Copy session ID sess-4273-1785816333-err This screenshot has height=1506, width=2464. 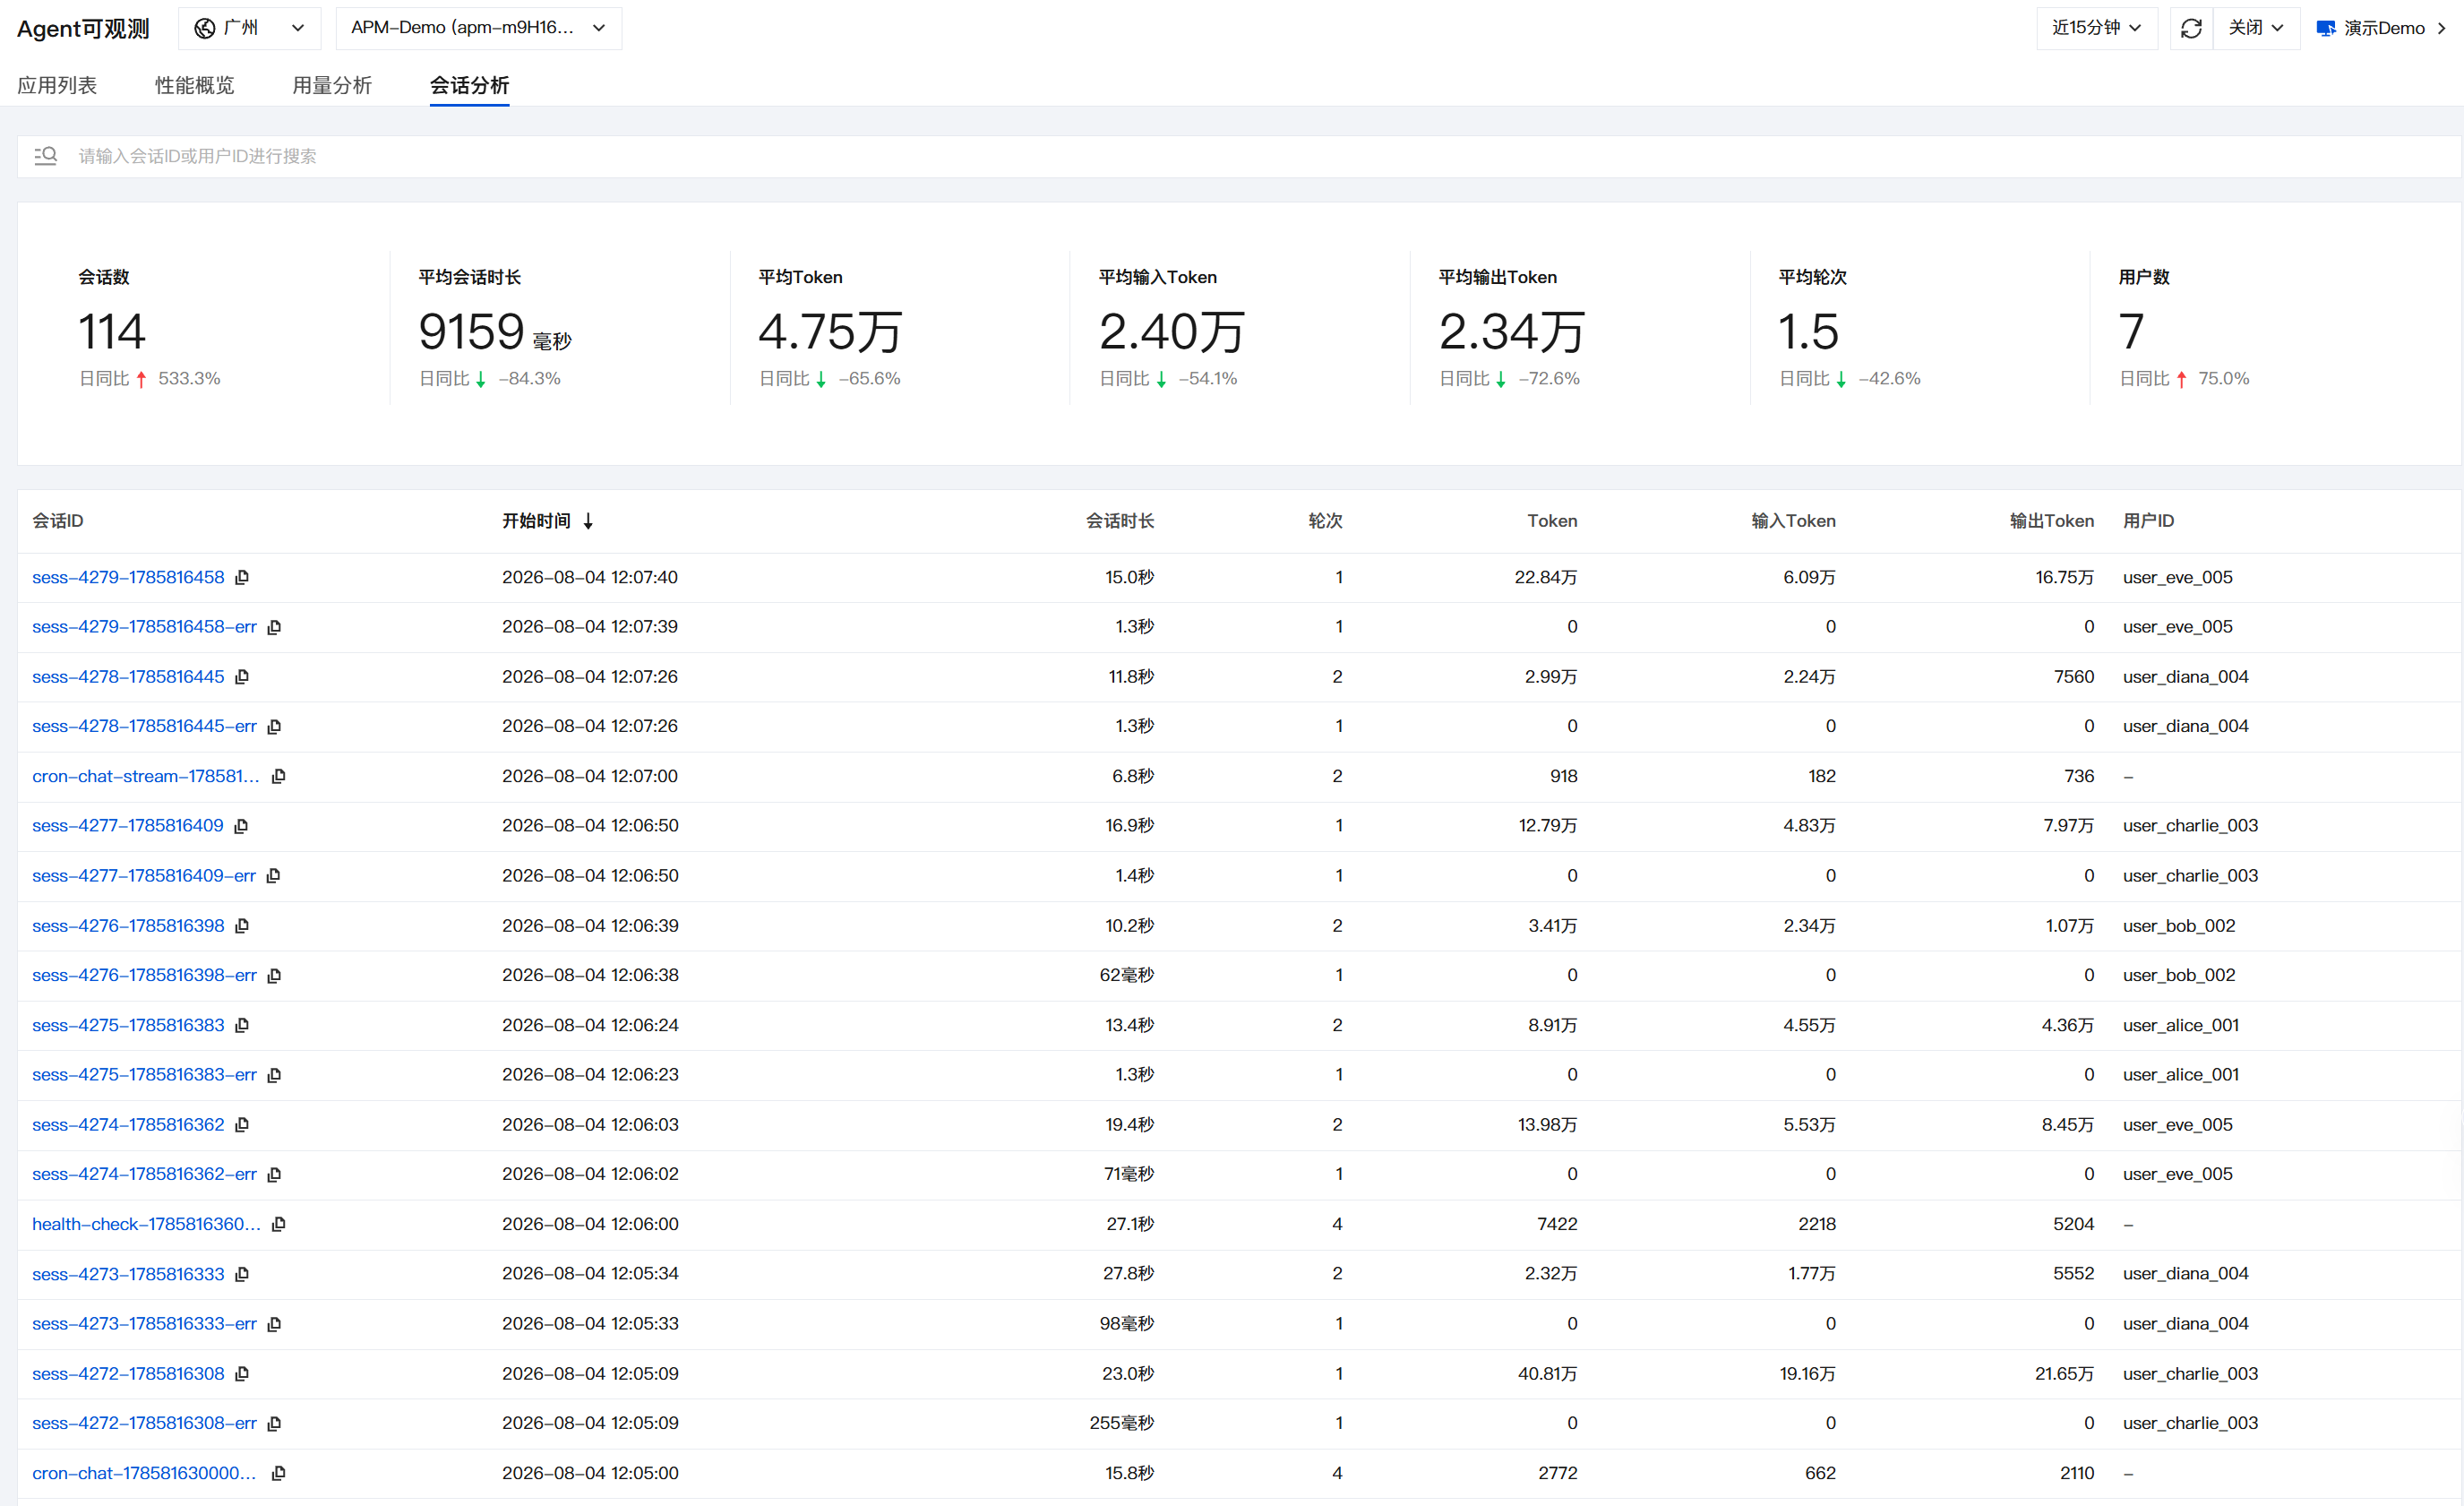point(274,1324)
